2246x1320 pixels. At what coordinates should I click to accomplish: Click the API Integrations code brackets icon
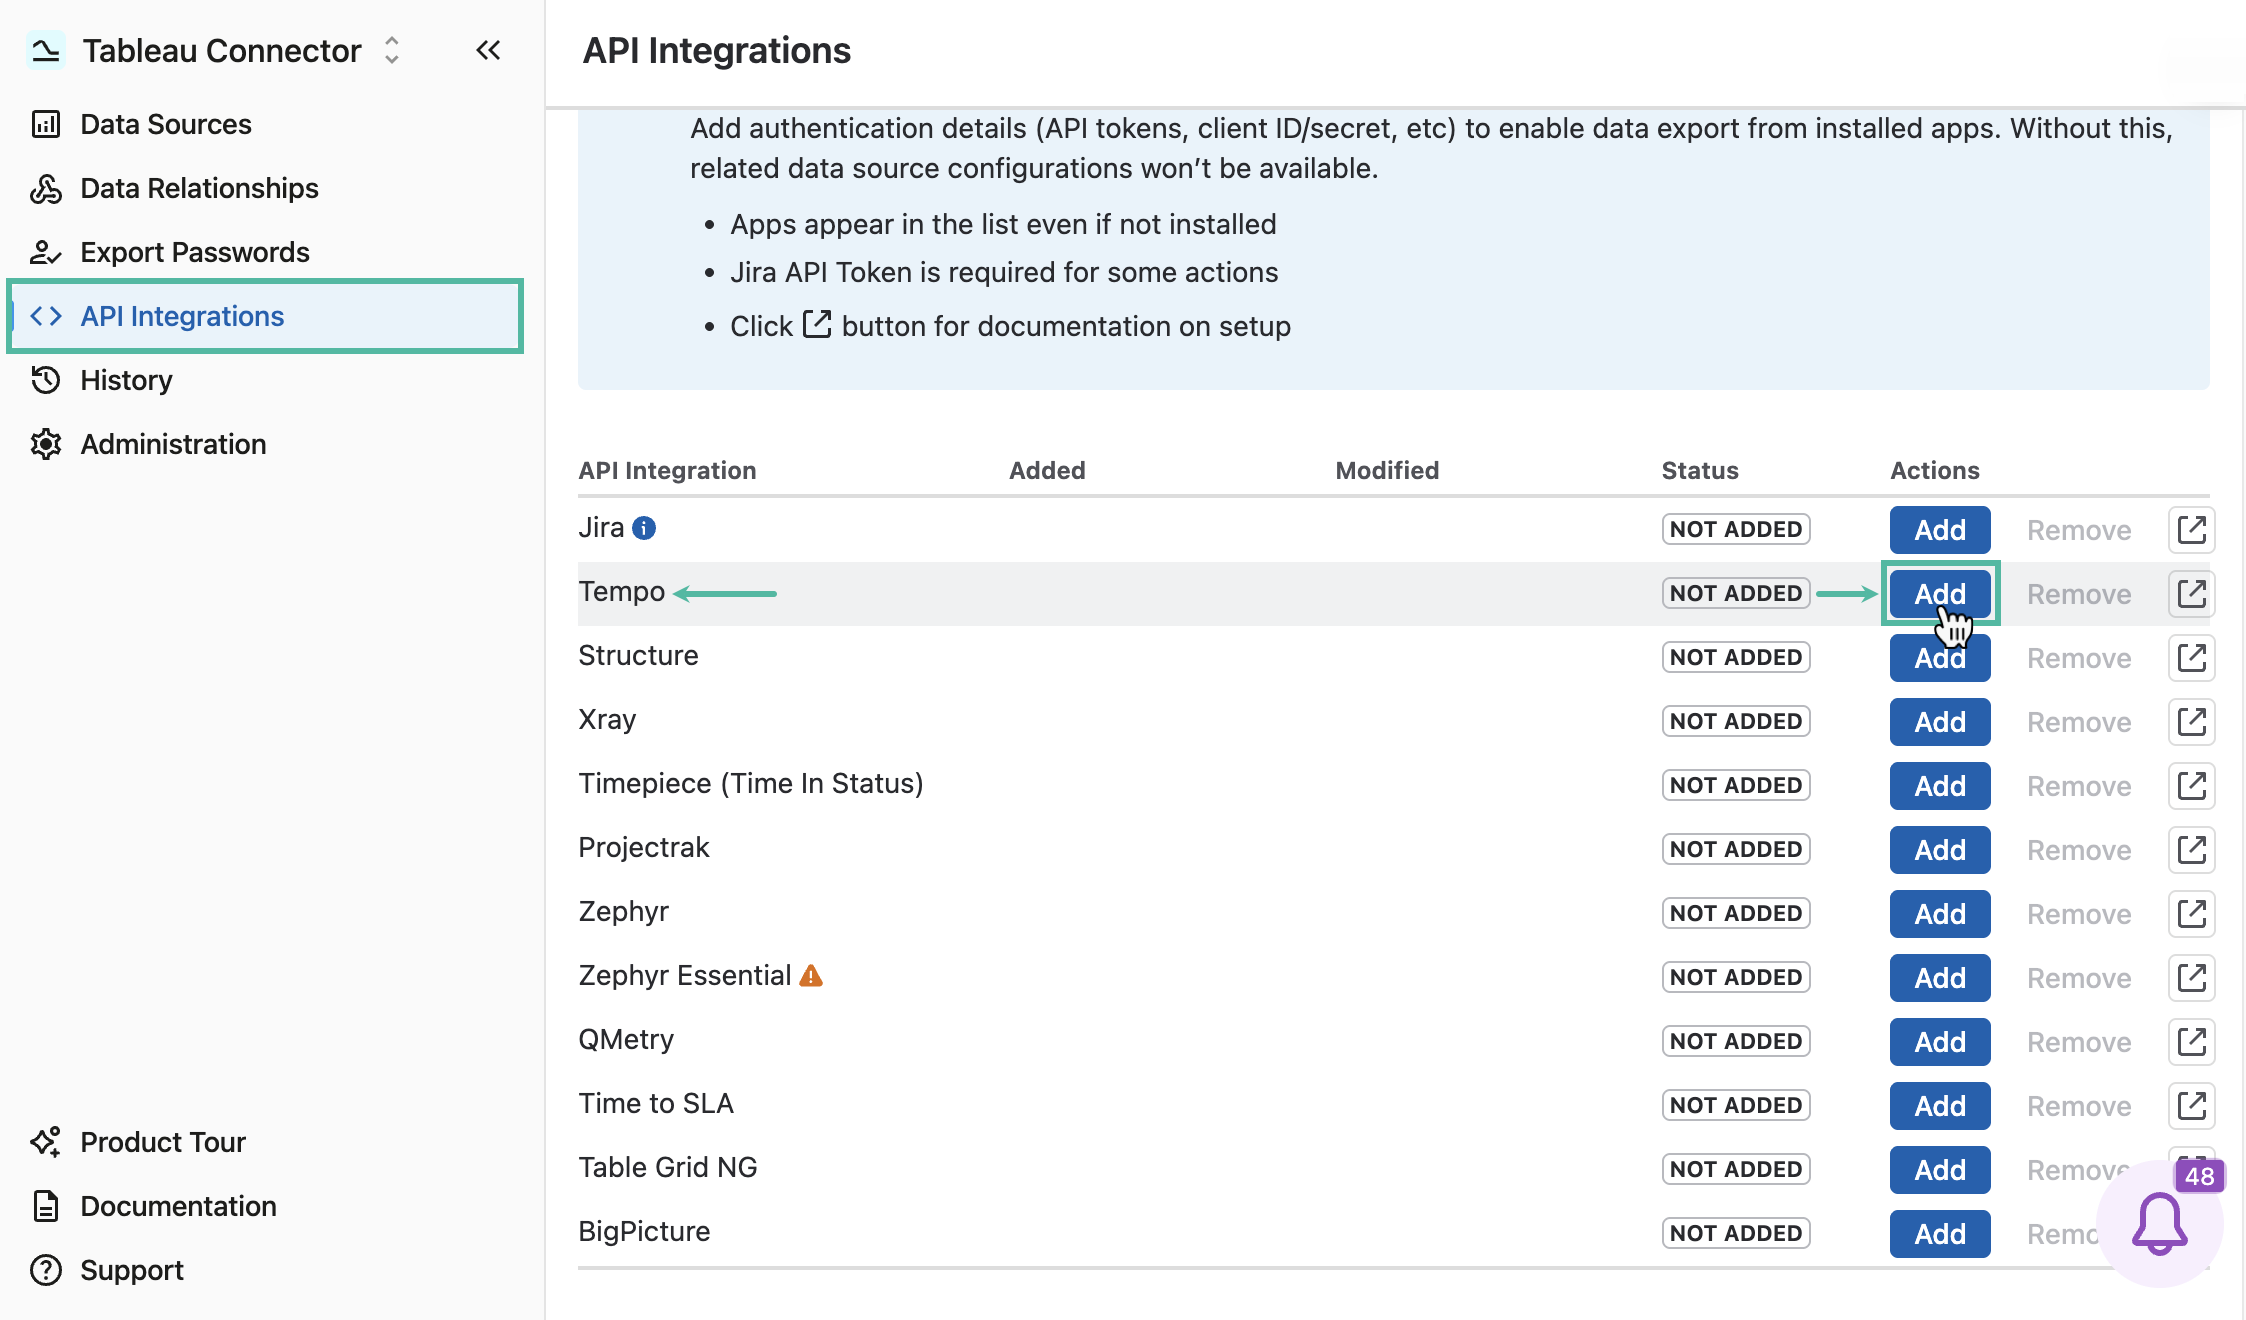click(x=46, y=316)
